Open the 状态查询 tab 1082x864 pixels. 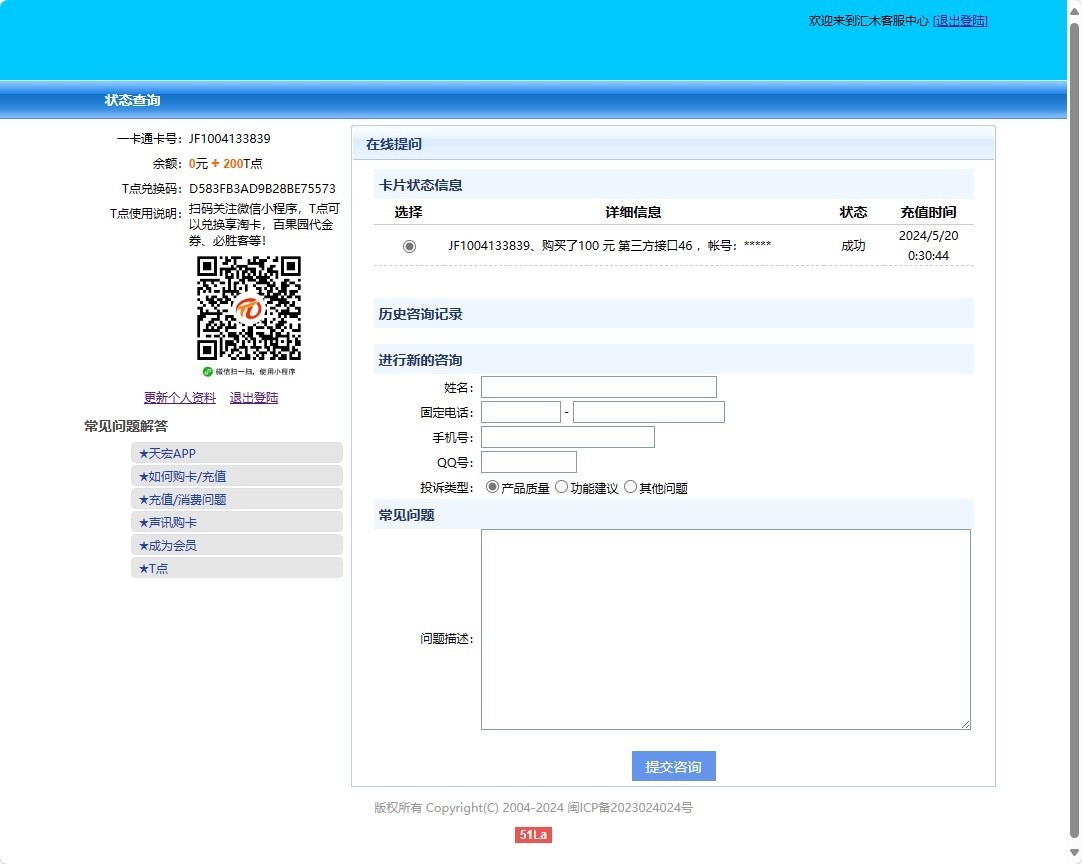click(132, 100)
